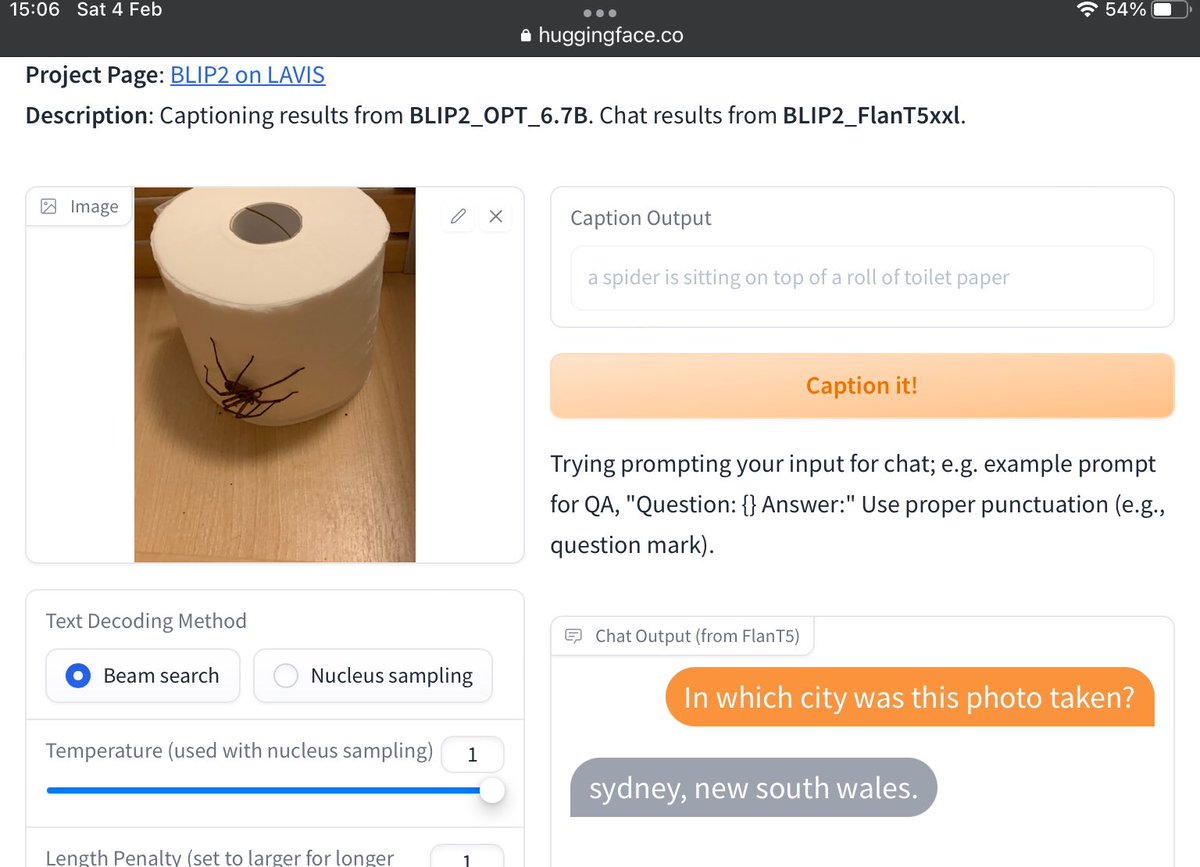The width and height of the screenshot is (1200, 867).
Task: Click the Caption Output text field
Action: tap(862, 278)
